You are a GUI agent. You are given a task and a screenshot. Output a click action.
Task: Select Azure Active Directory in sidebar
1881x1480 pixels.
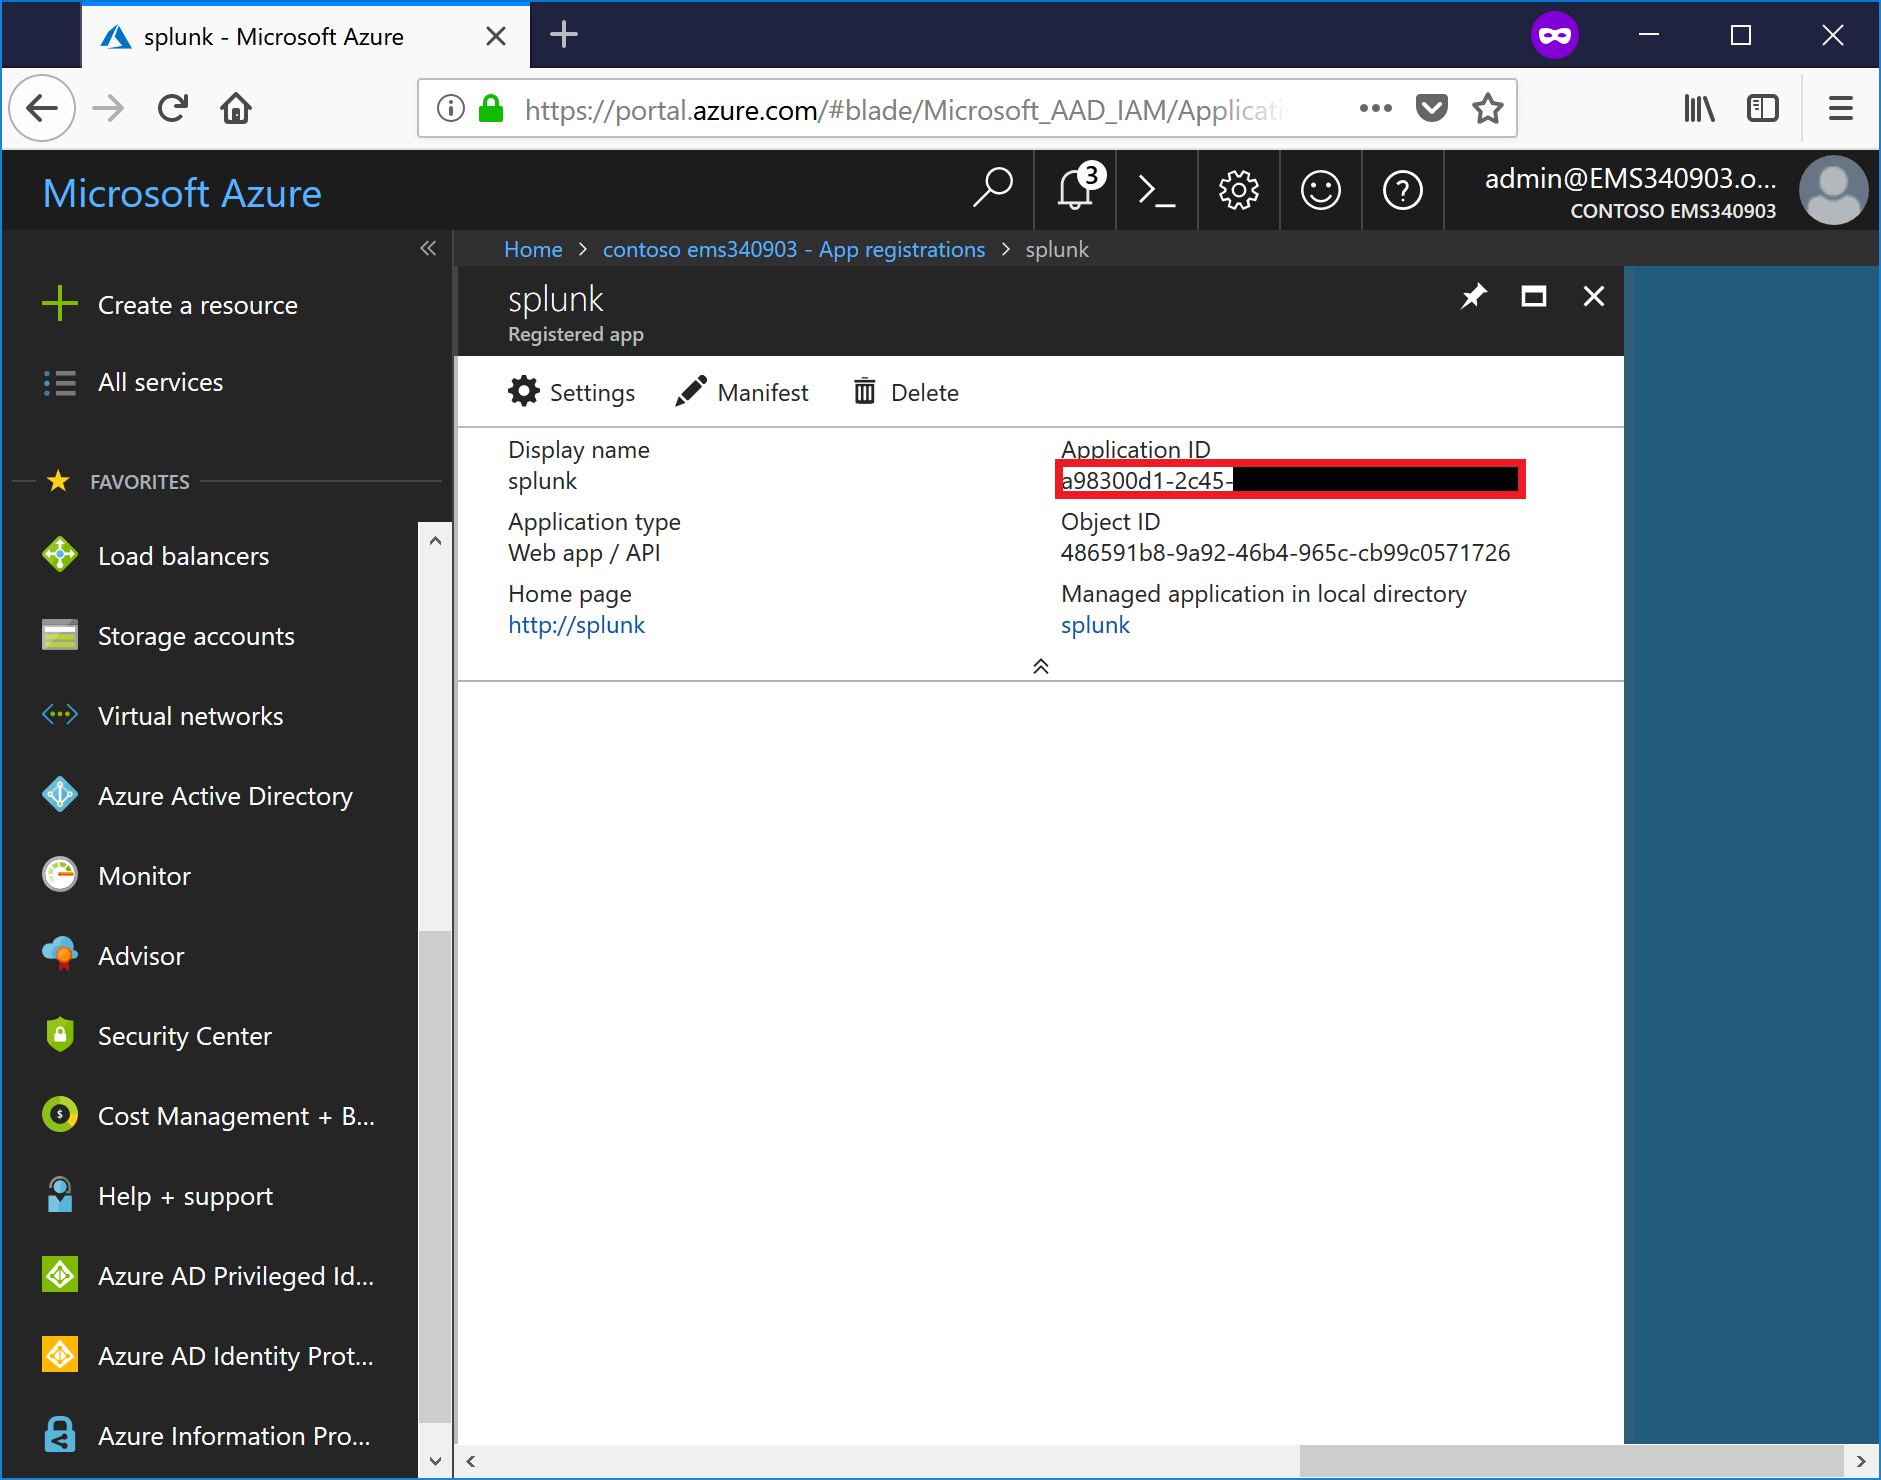(x=225, y=795)
